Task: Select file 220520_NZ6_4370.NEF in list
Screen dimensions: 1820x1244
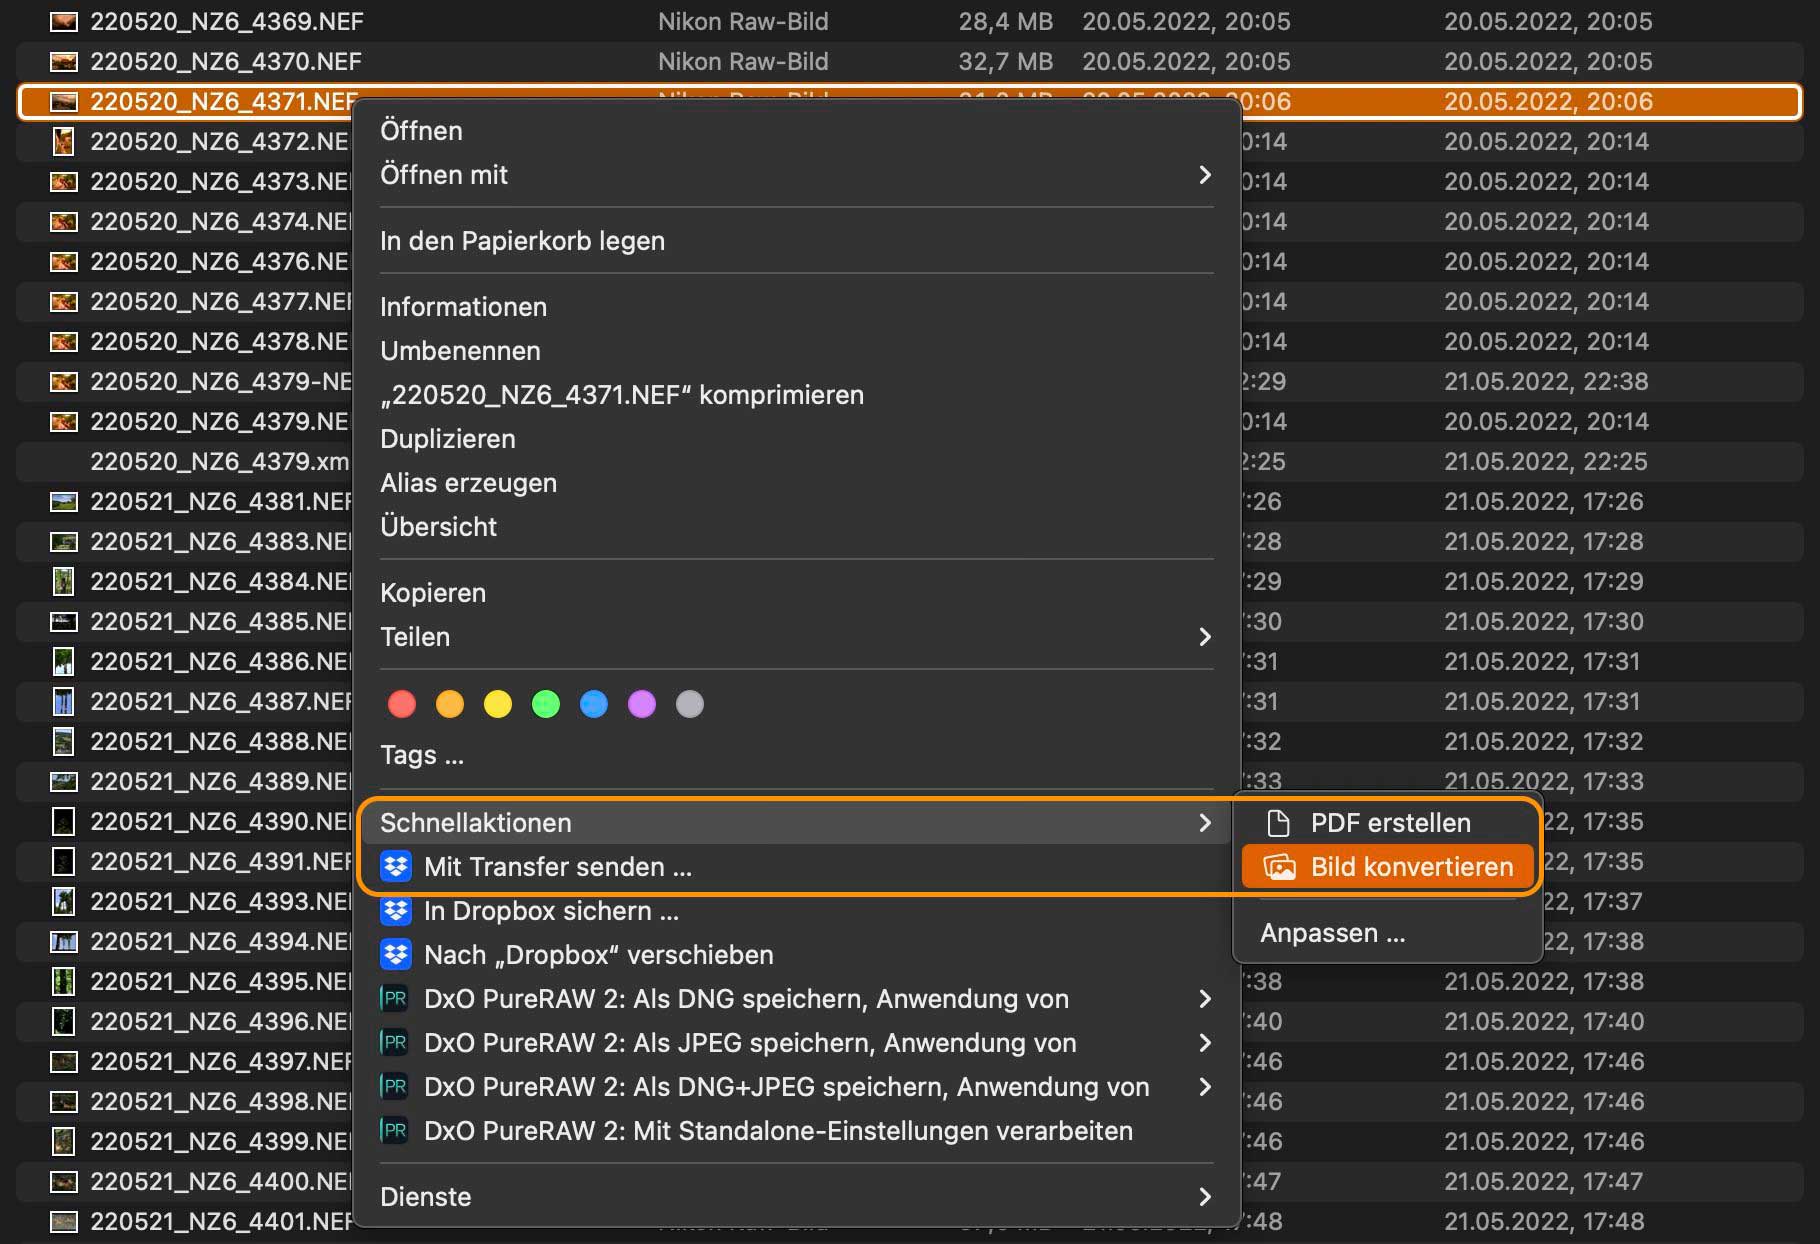Action: (x=226, y=61)
